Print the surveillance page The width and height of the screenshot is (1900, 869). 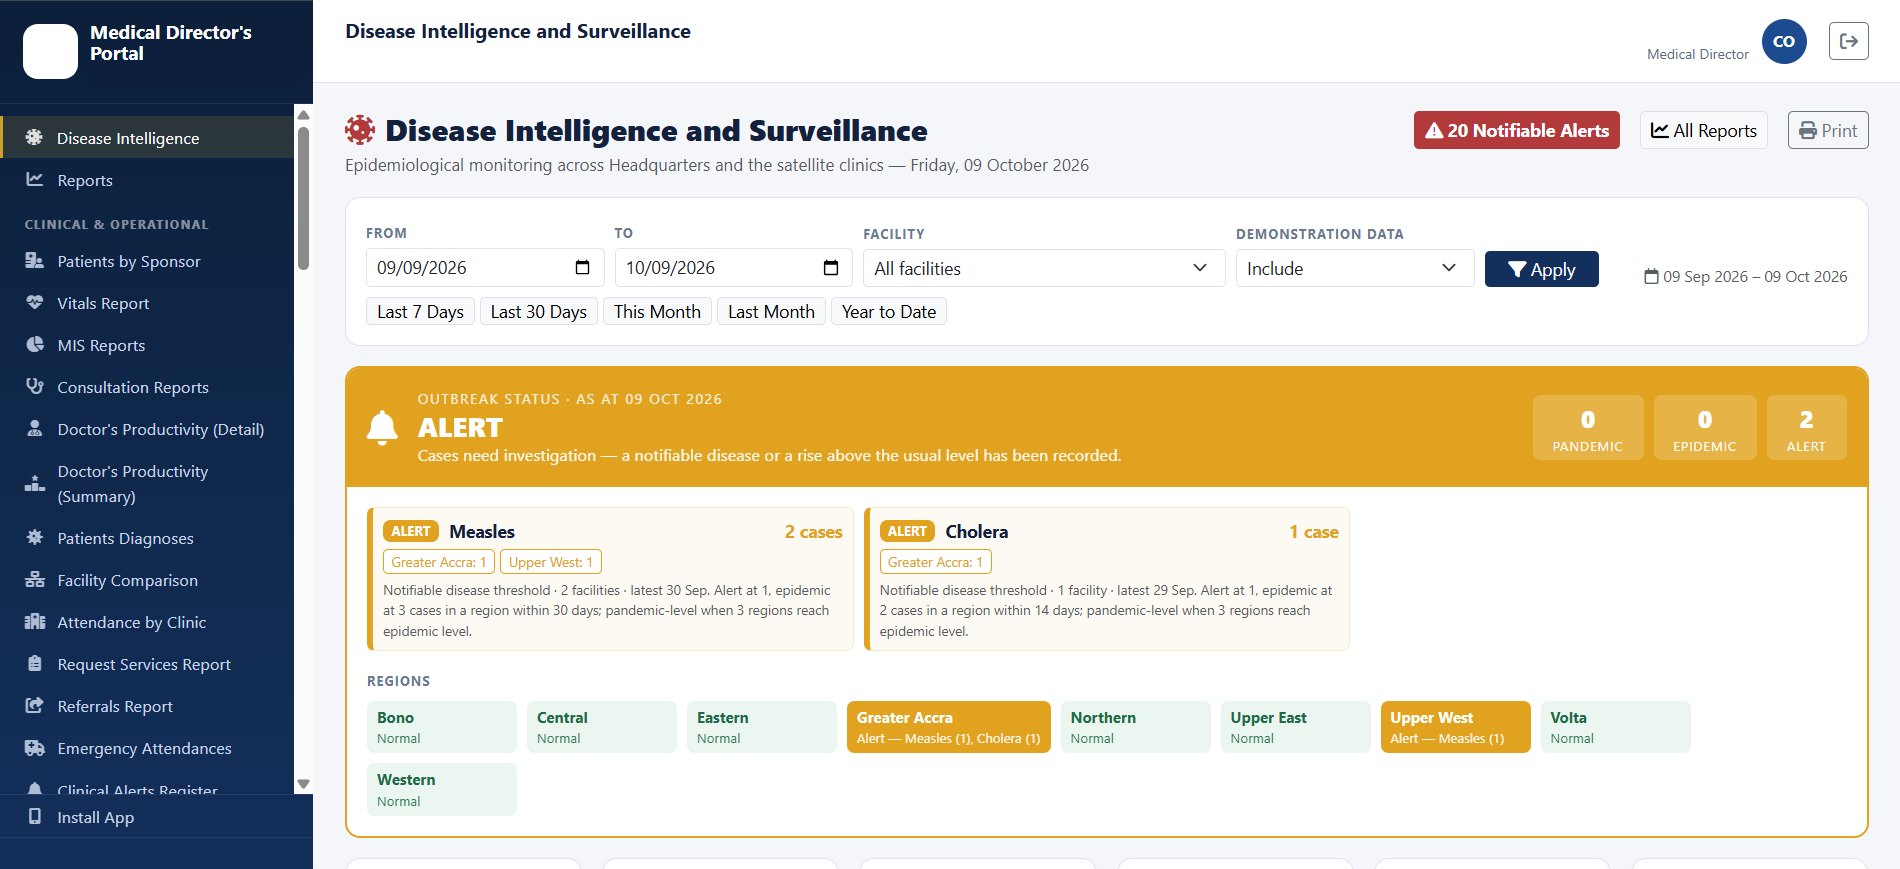tap(1827, 130)
